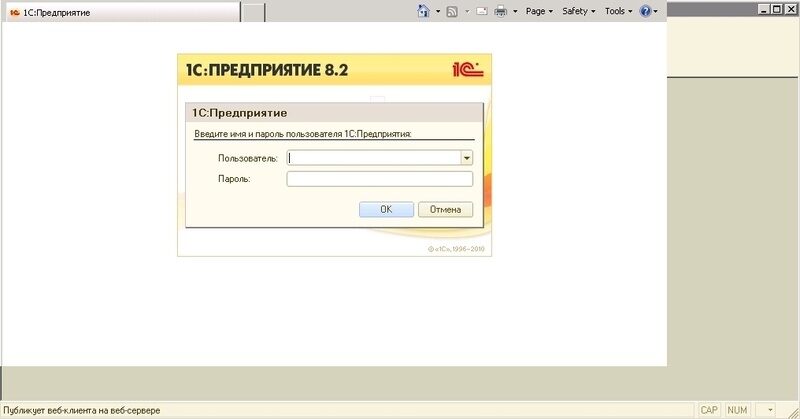Click into the Пароль password field
The image size is (800, 419).
(x=380, y=179)
